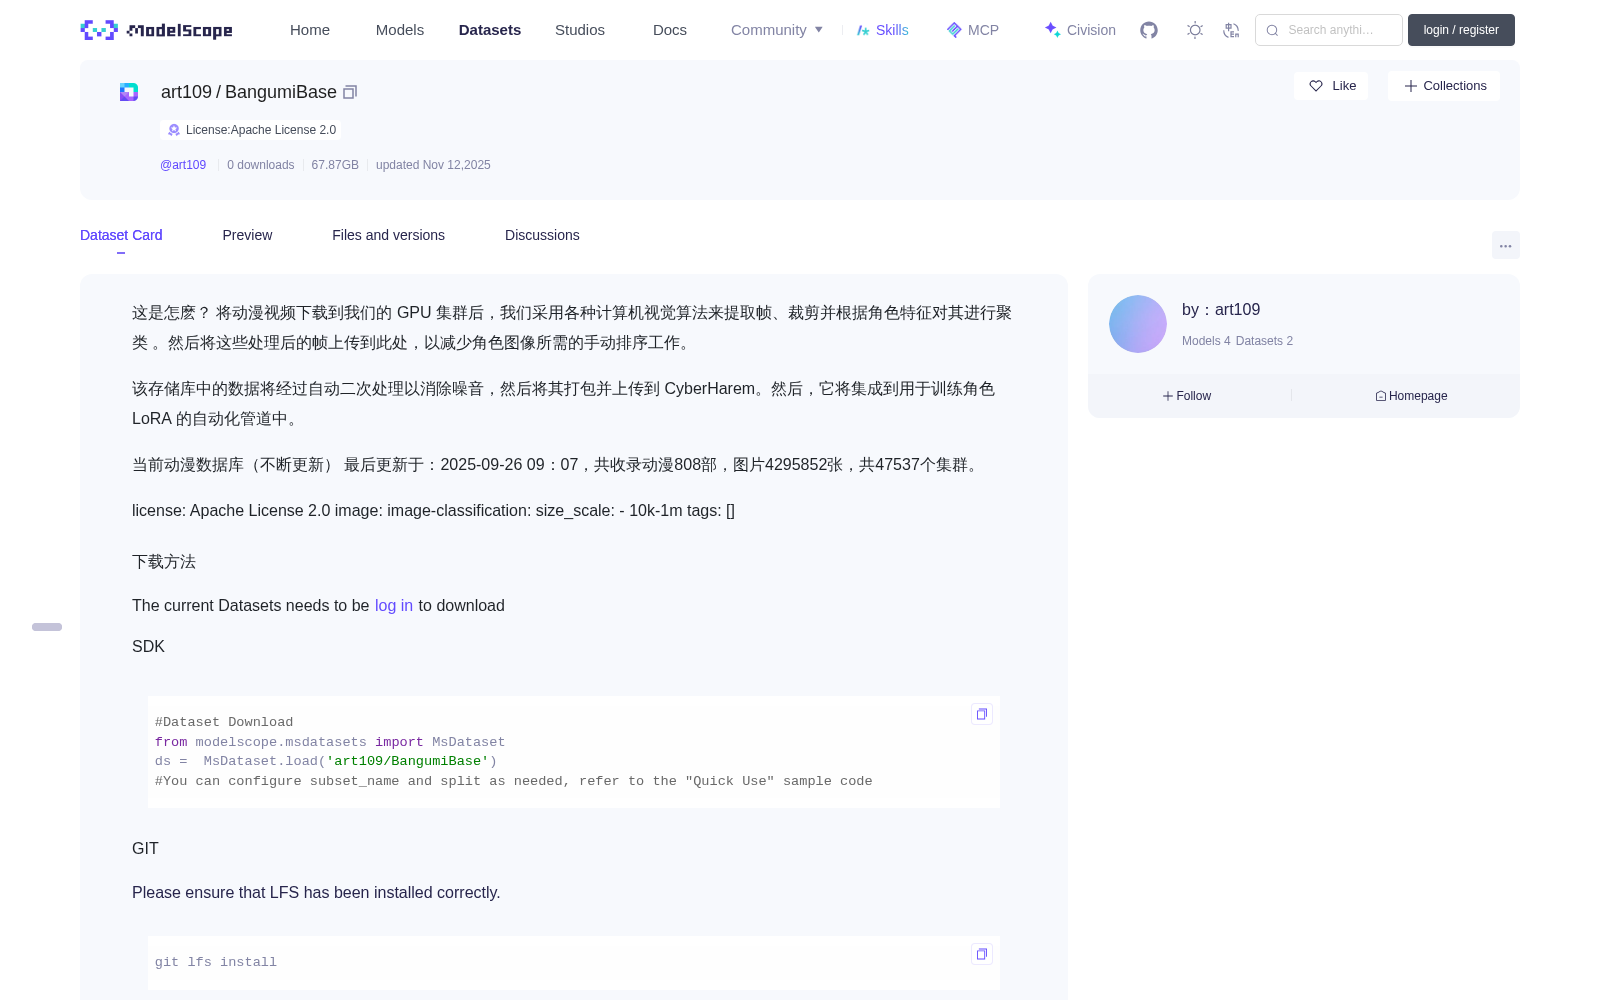
Task: Copy the git lfs install command
Action: tap(982, 954)
